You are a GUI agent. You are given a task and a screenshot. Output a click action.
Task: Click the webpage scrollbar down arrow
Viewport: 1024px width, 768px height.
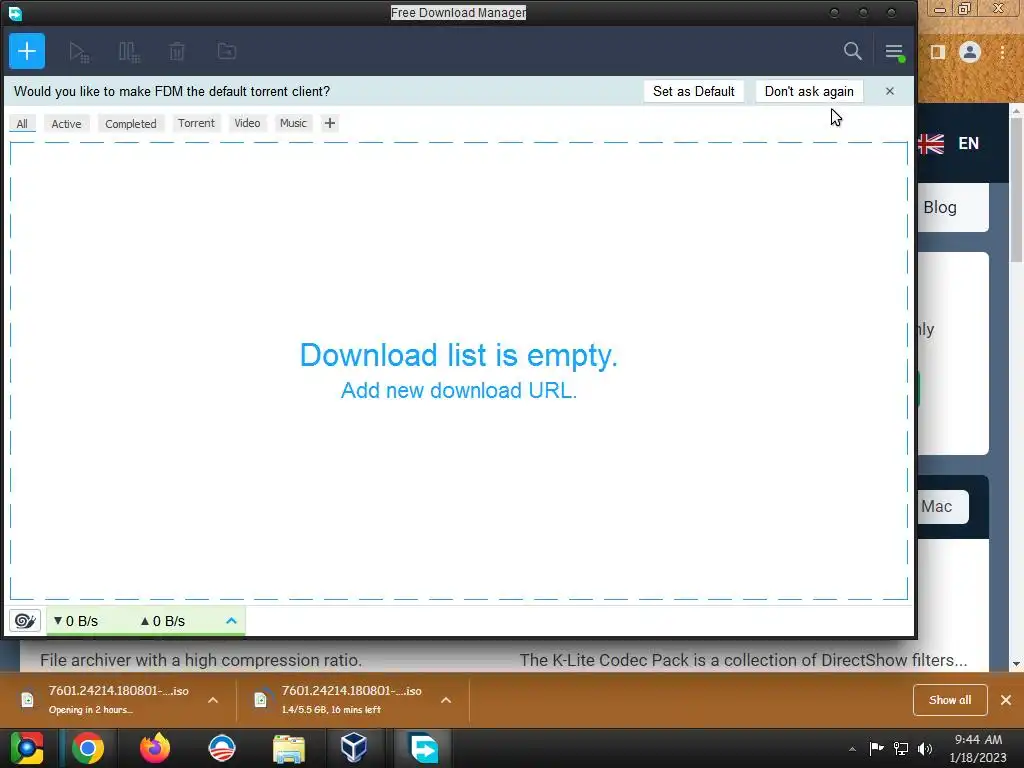pyautogui.click(x=1016, y=664)
